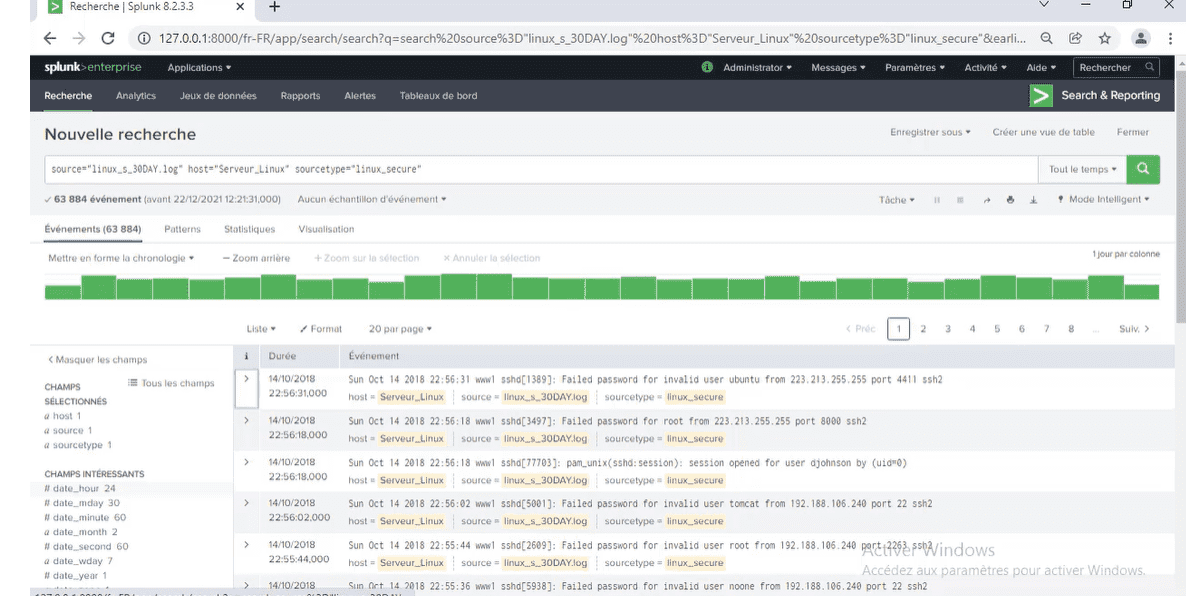Screen dimensions: 1186x596
Task: Go to the Analytics nav item
Action: coord(136,96)
